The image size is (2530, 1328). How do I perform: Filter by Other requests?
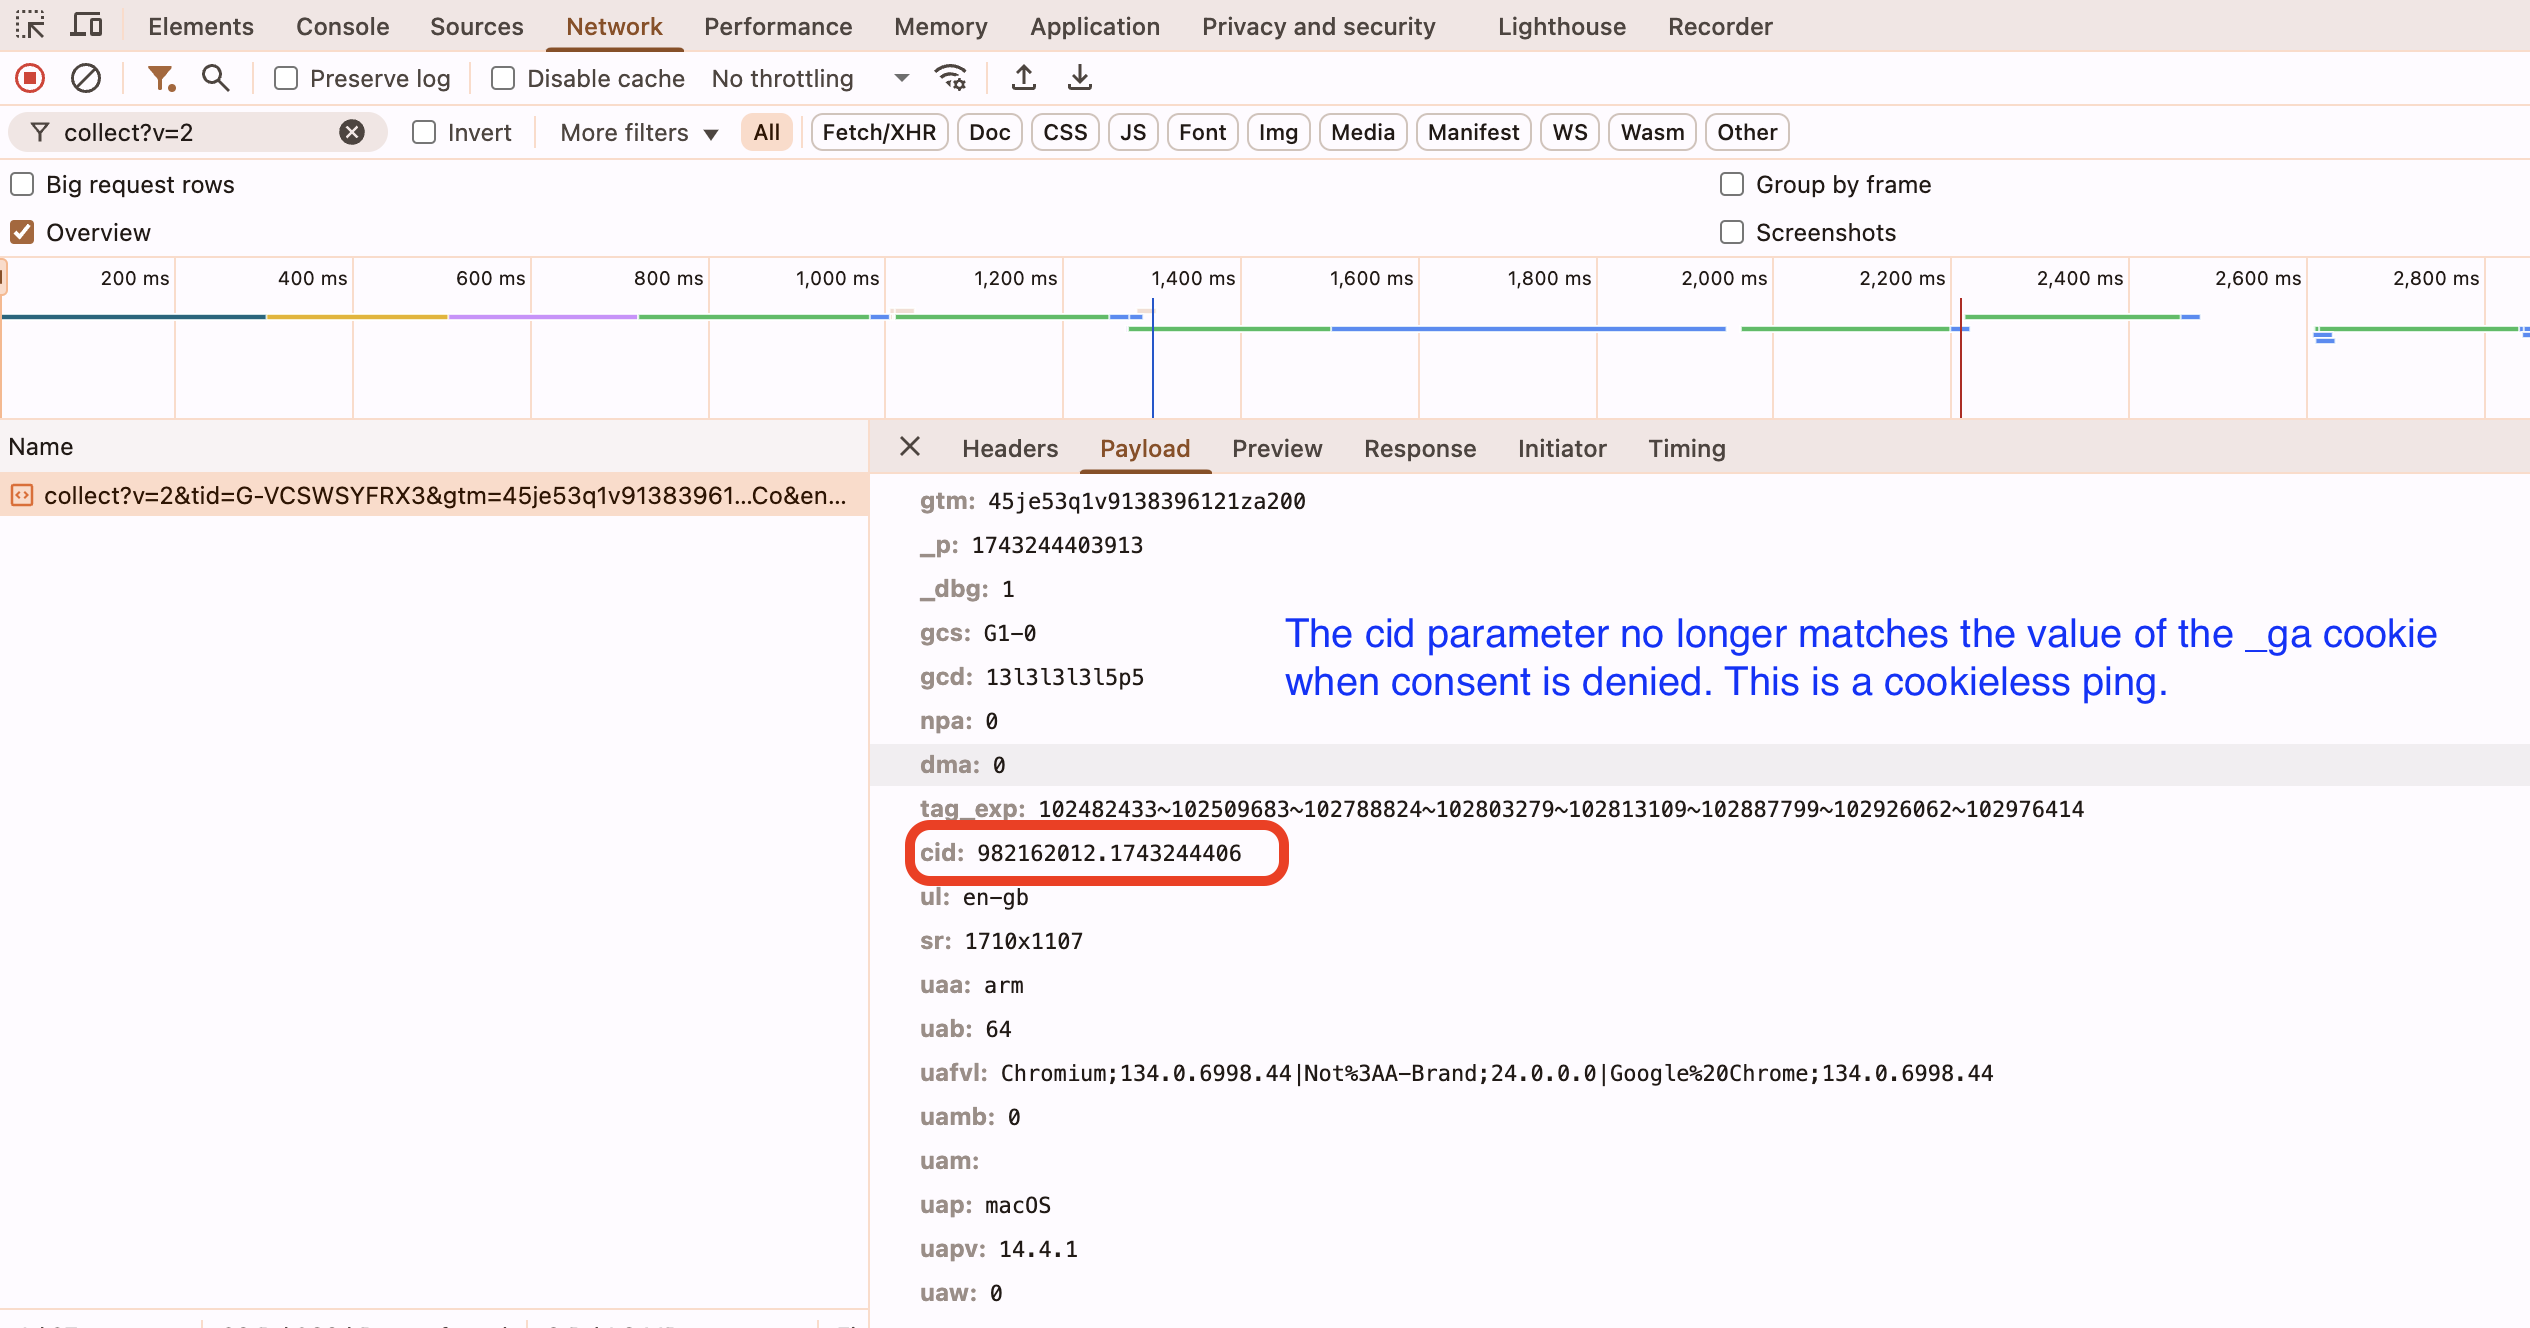1747,132
